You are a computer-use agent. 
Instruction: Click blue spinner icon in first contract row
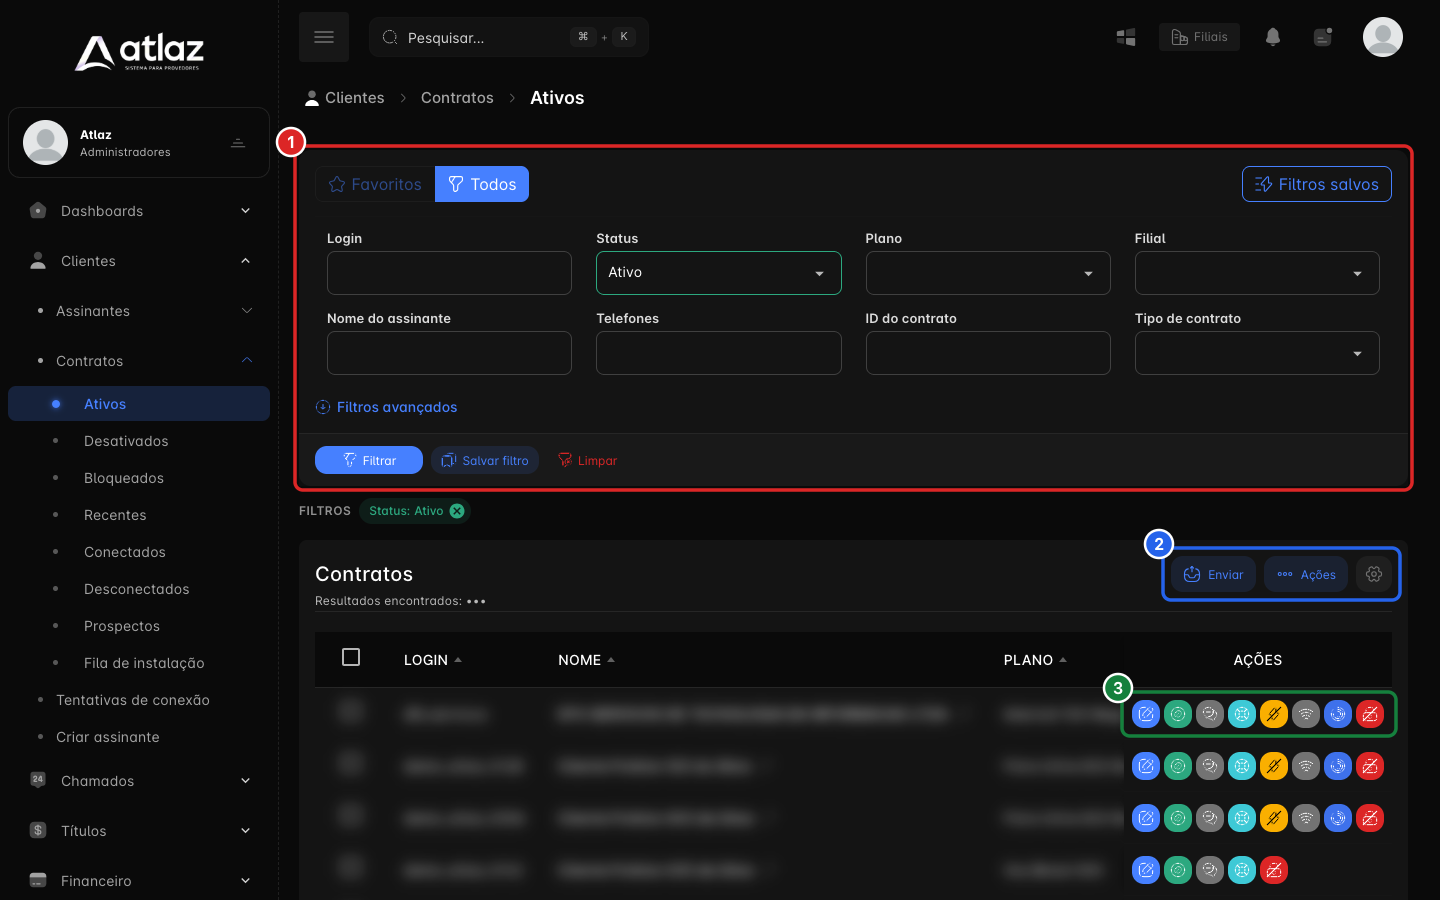[x=1338, y=714]
